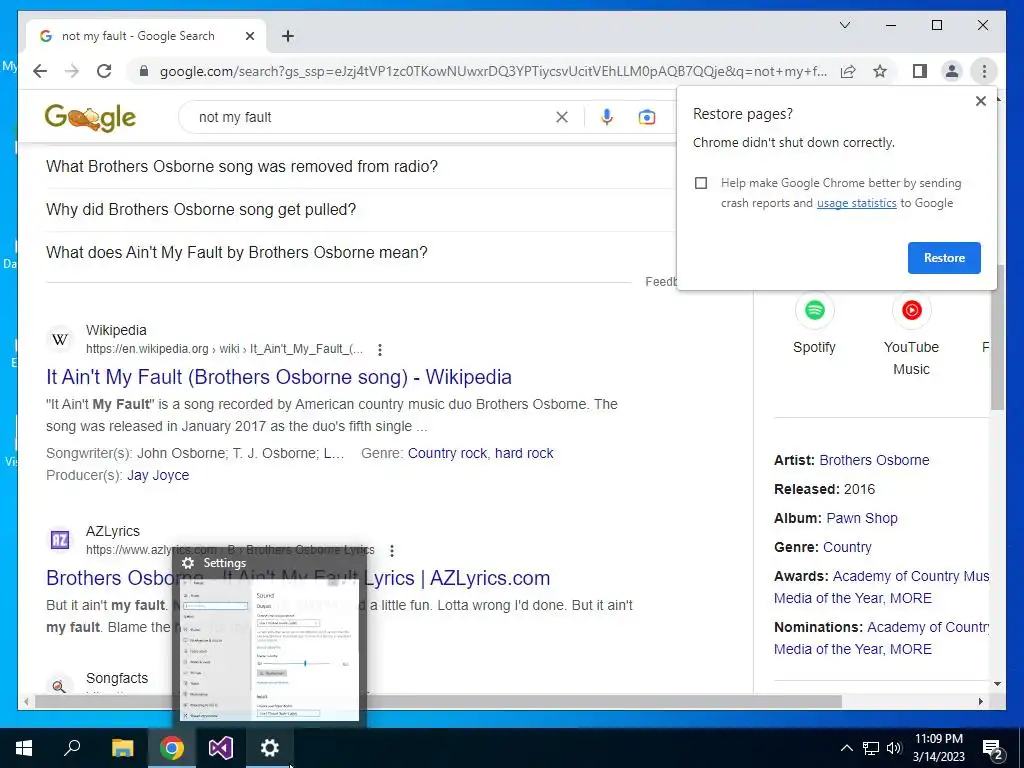The image size is (1024, 768).
Task: Click the volume icon in system tray
Action: click(x=894, y=748)
